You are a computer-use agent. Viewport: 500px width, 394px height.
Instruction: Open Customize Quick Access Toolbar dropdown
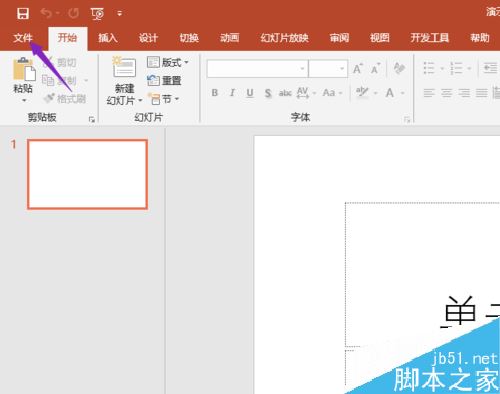(119, 14)
